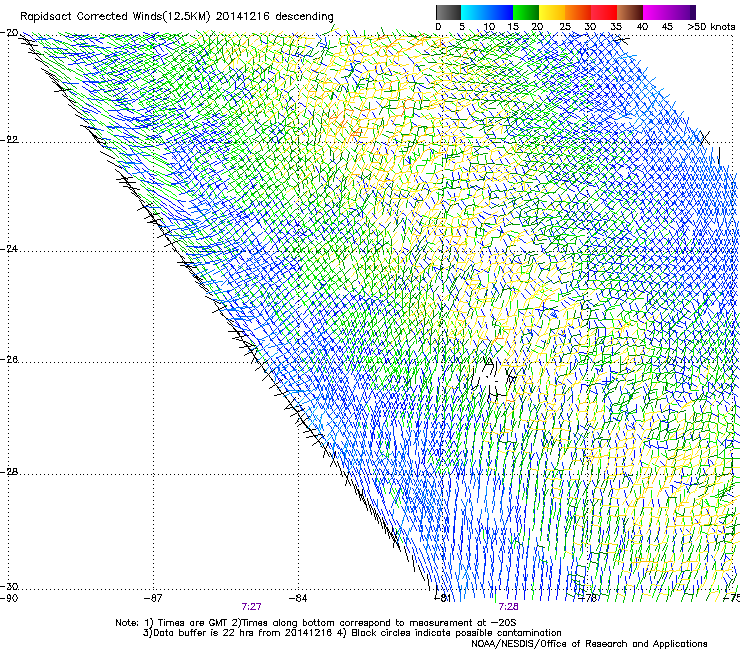
Task: Click the -30 latitude axis label
Action: click(9, 586)
